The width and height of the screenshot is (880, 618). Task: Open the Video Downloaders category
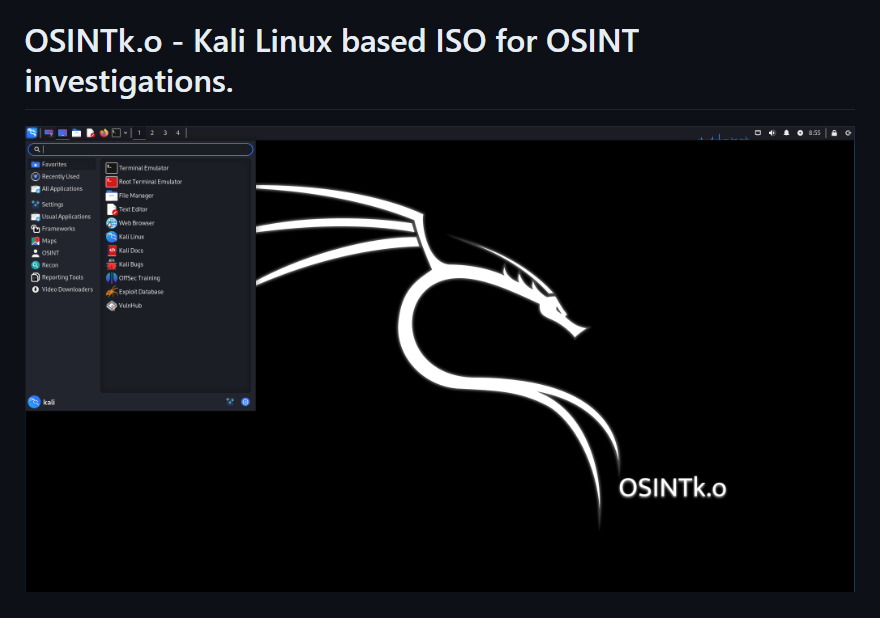tap(62, 290)
